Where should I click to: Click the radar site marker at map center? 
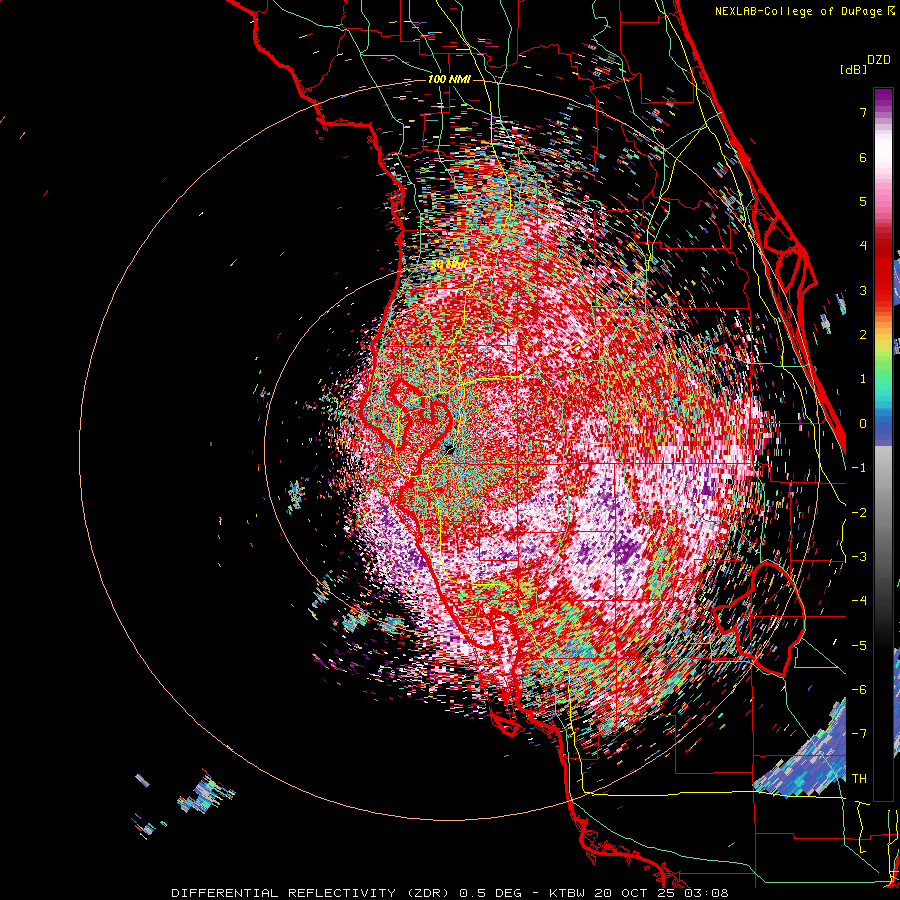click(449, 449)
